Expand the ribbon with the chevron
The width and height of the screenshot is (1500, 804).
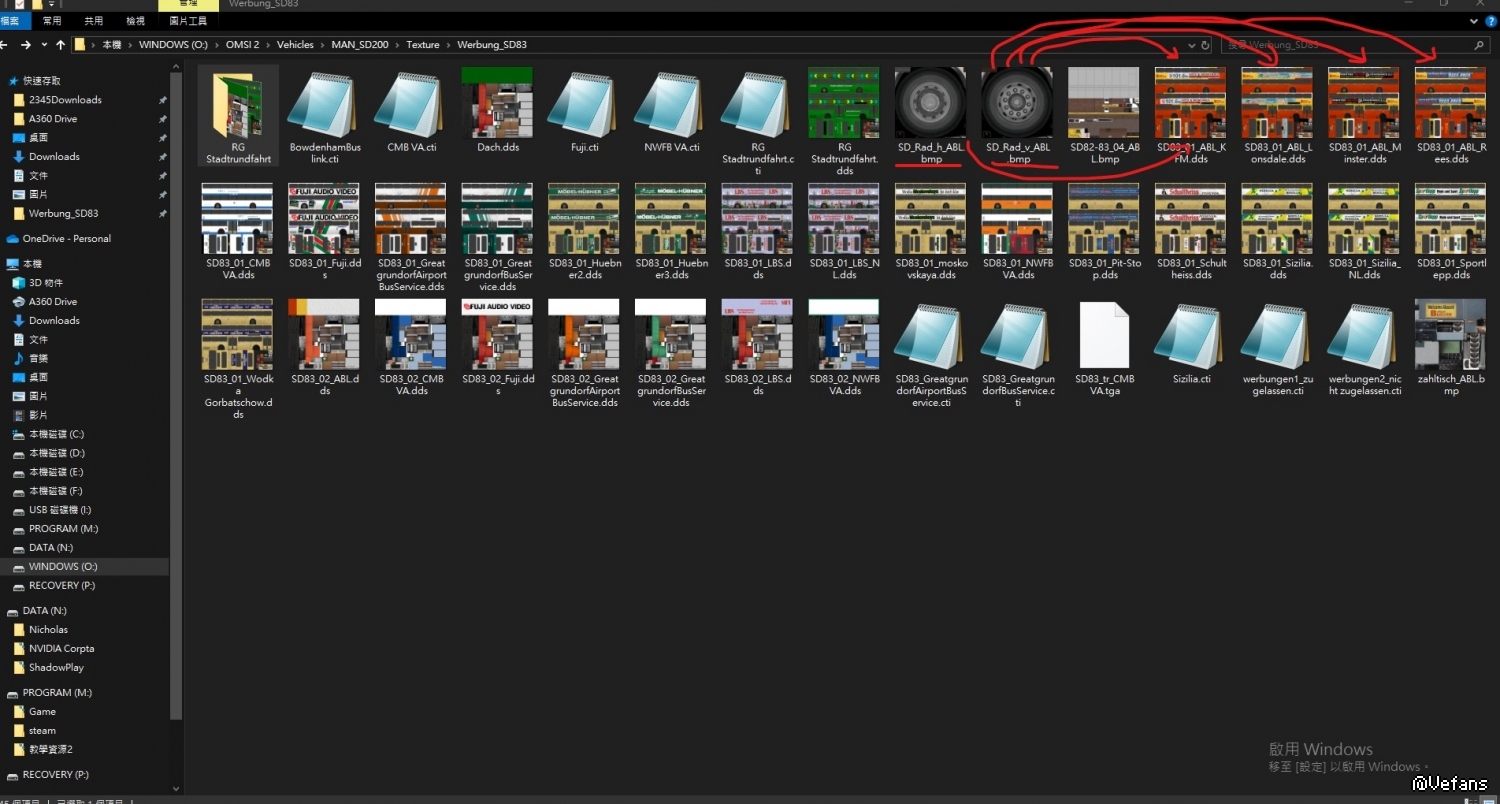pos(1476,20)
